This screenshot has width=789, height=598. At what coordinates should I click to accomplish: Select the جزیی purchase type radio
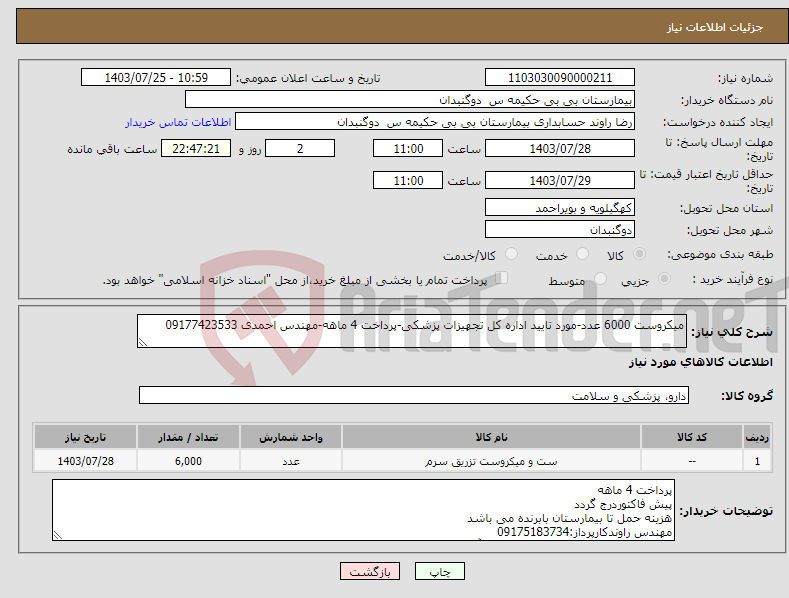click(664, 278)
